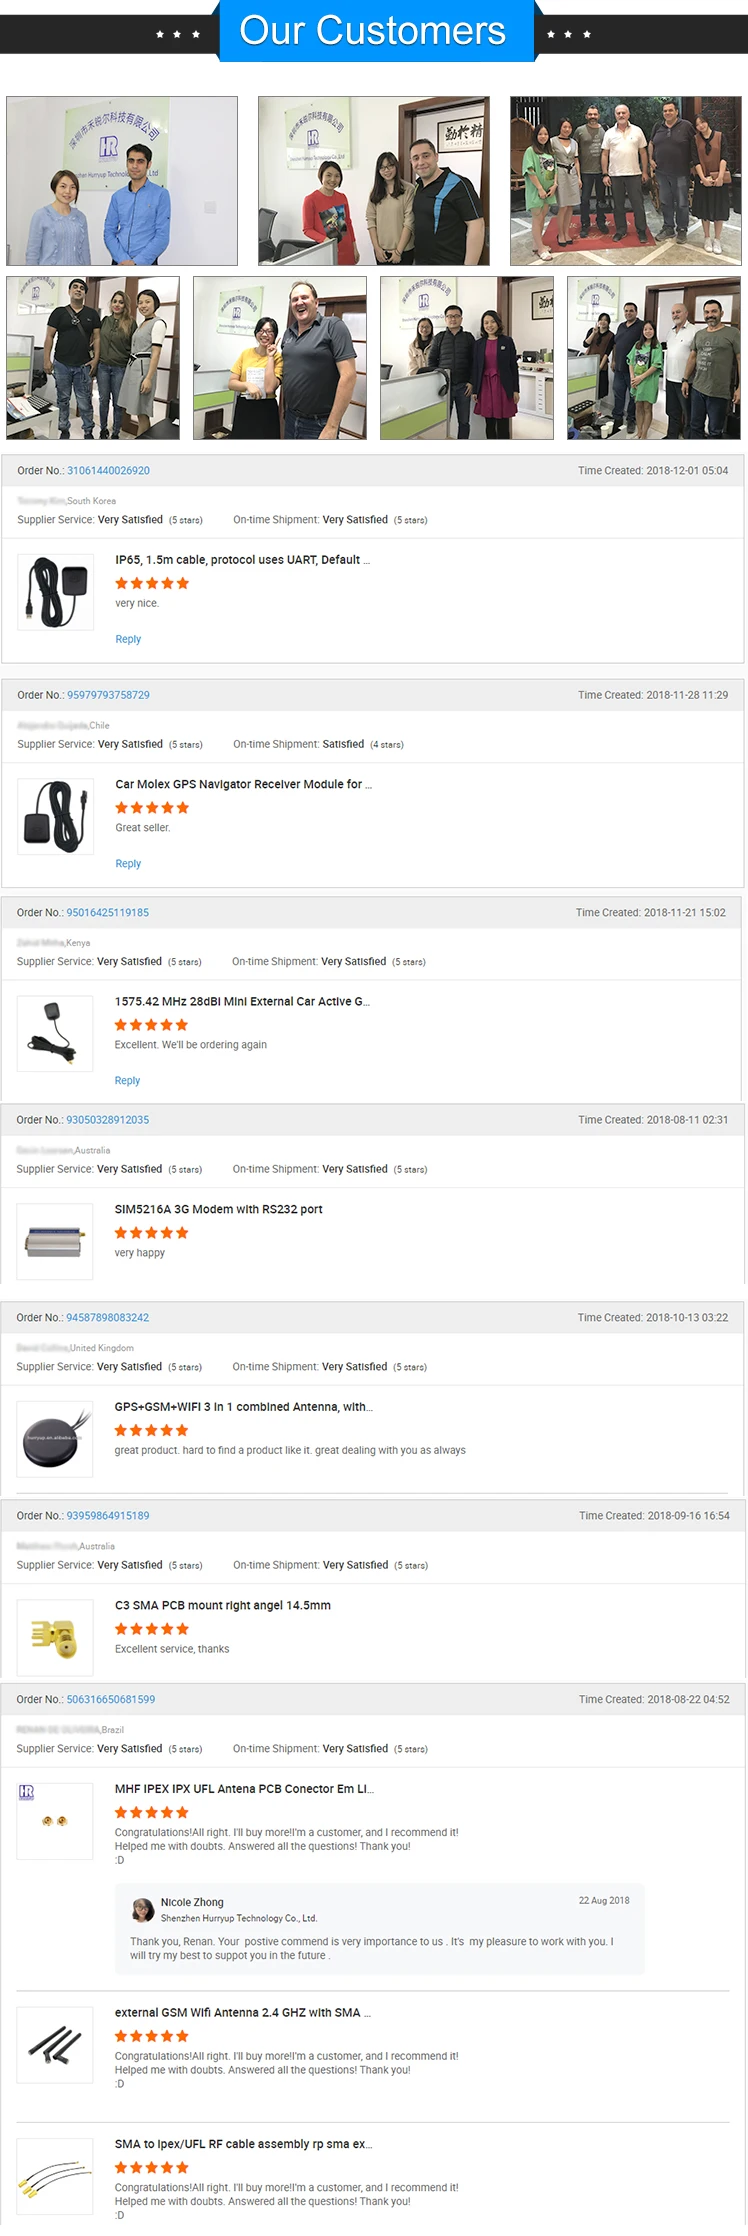Click Nicole Zhong's avatar icon
Viewport: 748px width, 2236px height.
tap(143, 1910)
